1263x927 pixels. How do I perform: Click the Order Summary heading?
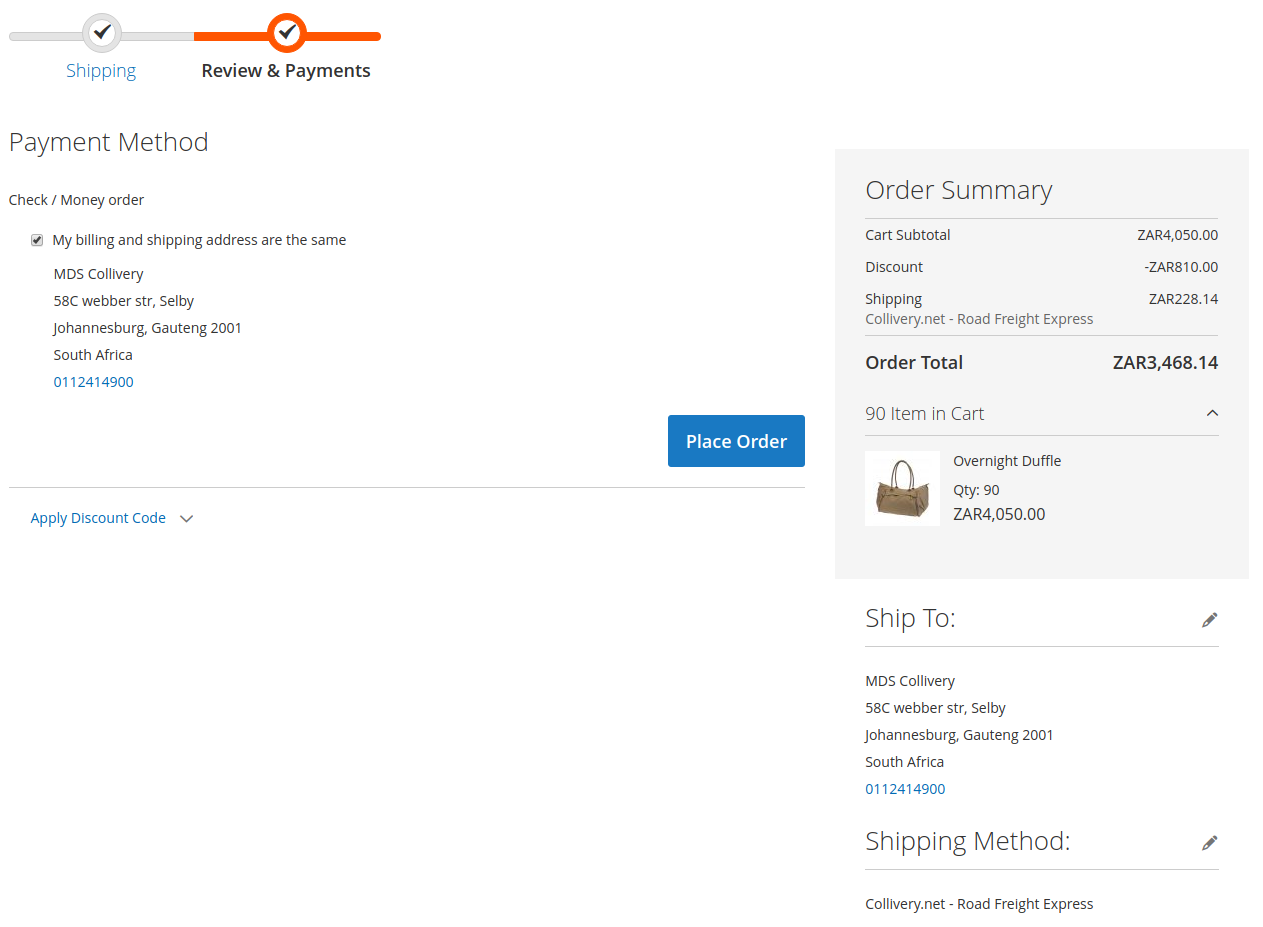[x=958, y=190]
